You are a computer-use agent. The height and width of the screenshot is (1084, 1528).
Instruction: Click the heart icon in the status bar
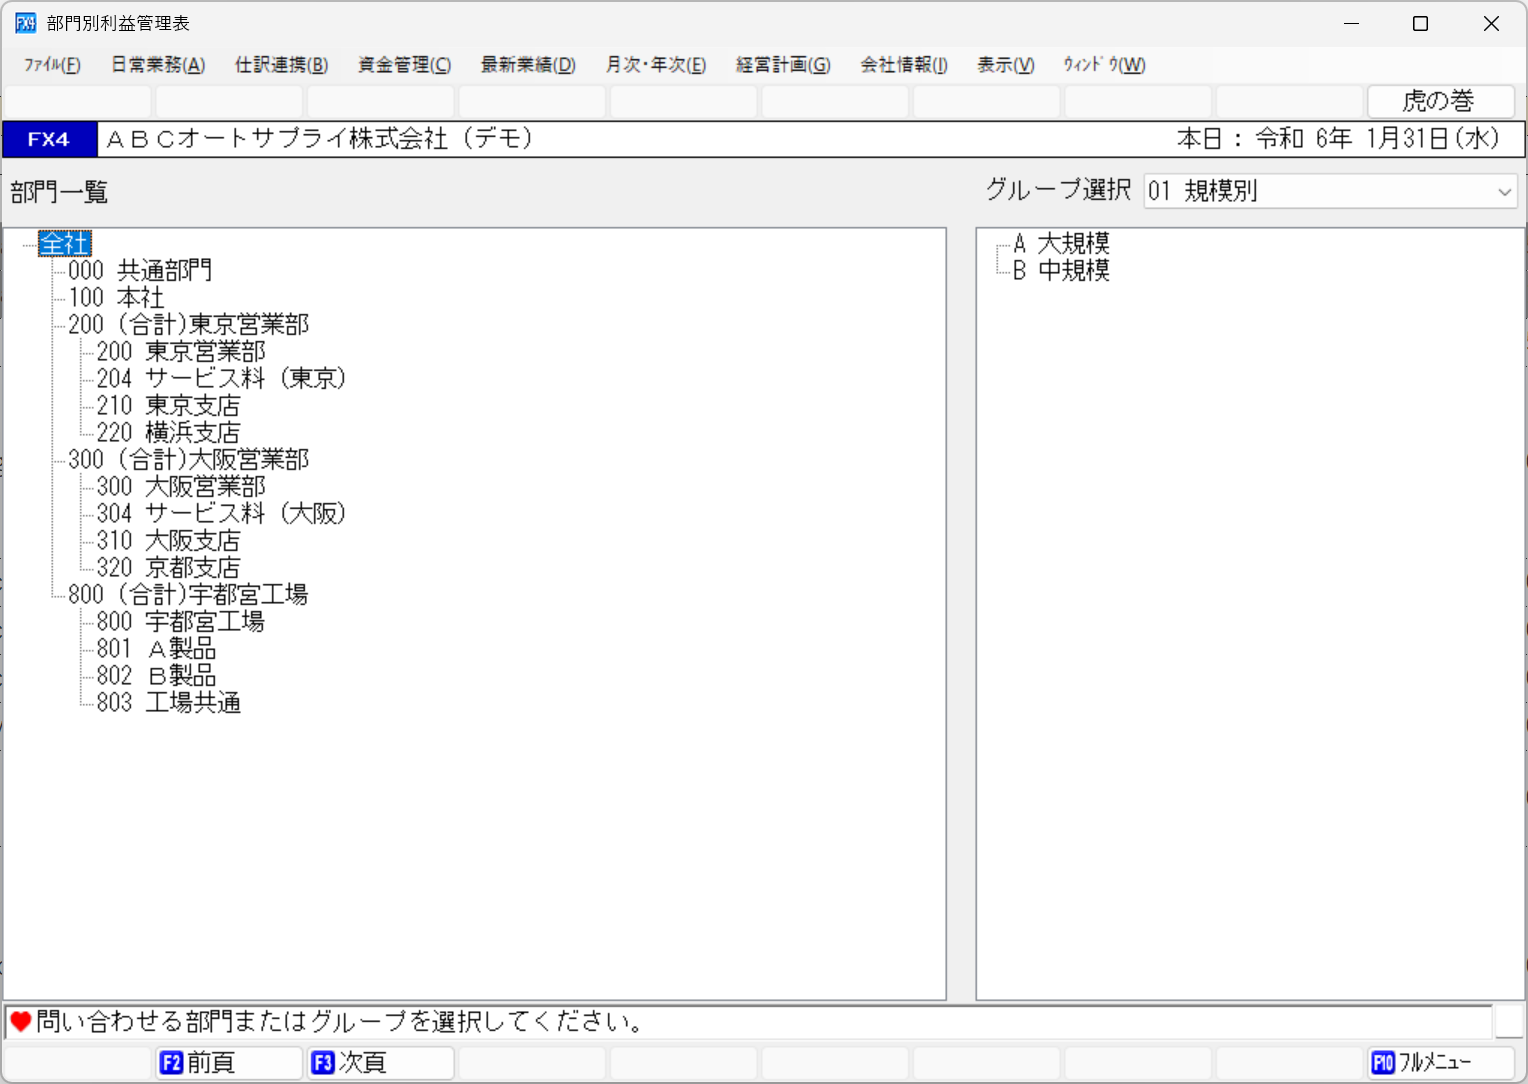coord(20,1021)
